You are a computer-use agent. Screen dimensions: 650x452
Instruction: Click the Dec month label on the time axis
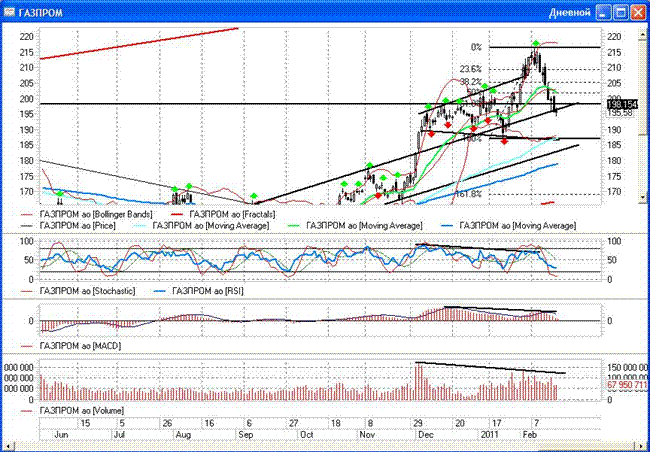coord(427,435)
